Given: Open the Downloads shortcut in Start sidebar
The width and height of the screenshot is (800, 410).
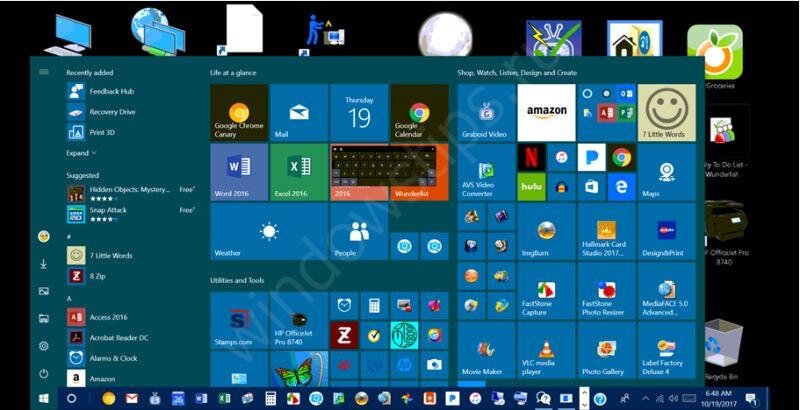Looking at the screenshot, I should point(44,264).
